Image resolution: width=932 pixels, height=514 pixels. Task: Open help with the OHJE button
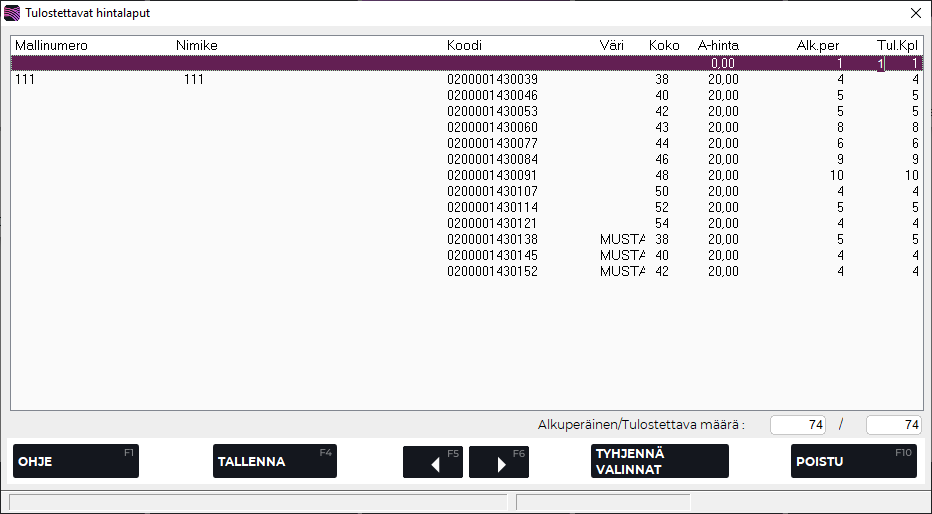click(x=76, y=462)
